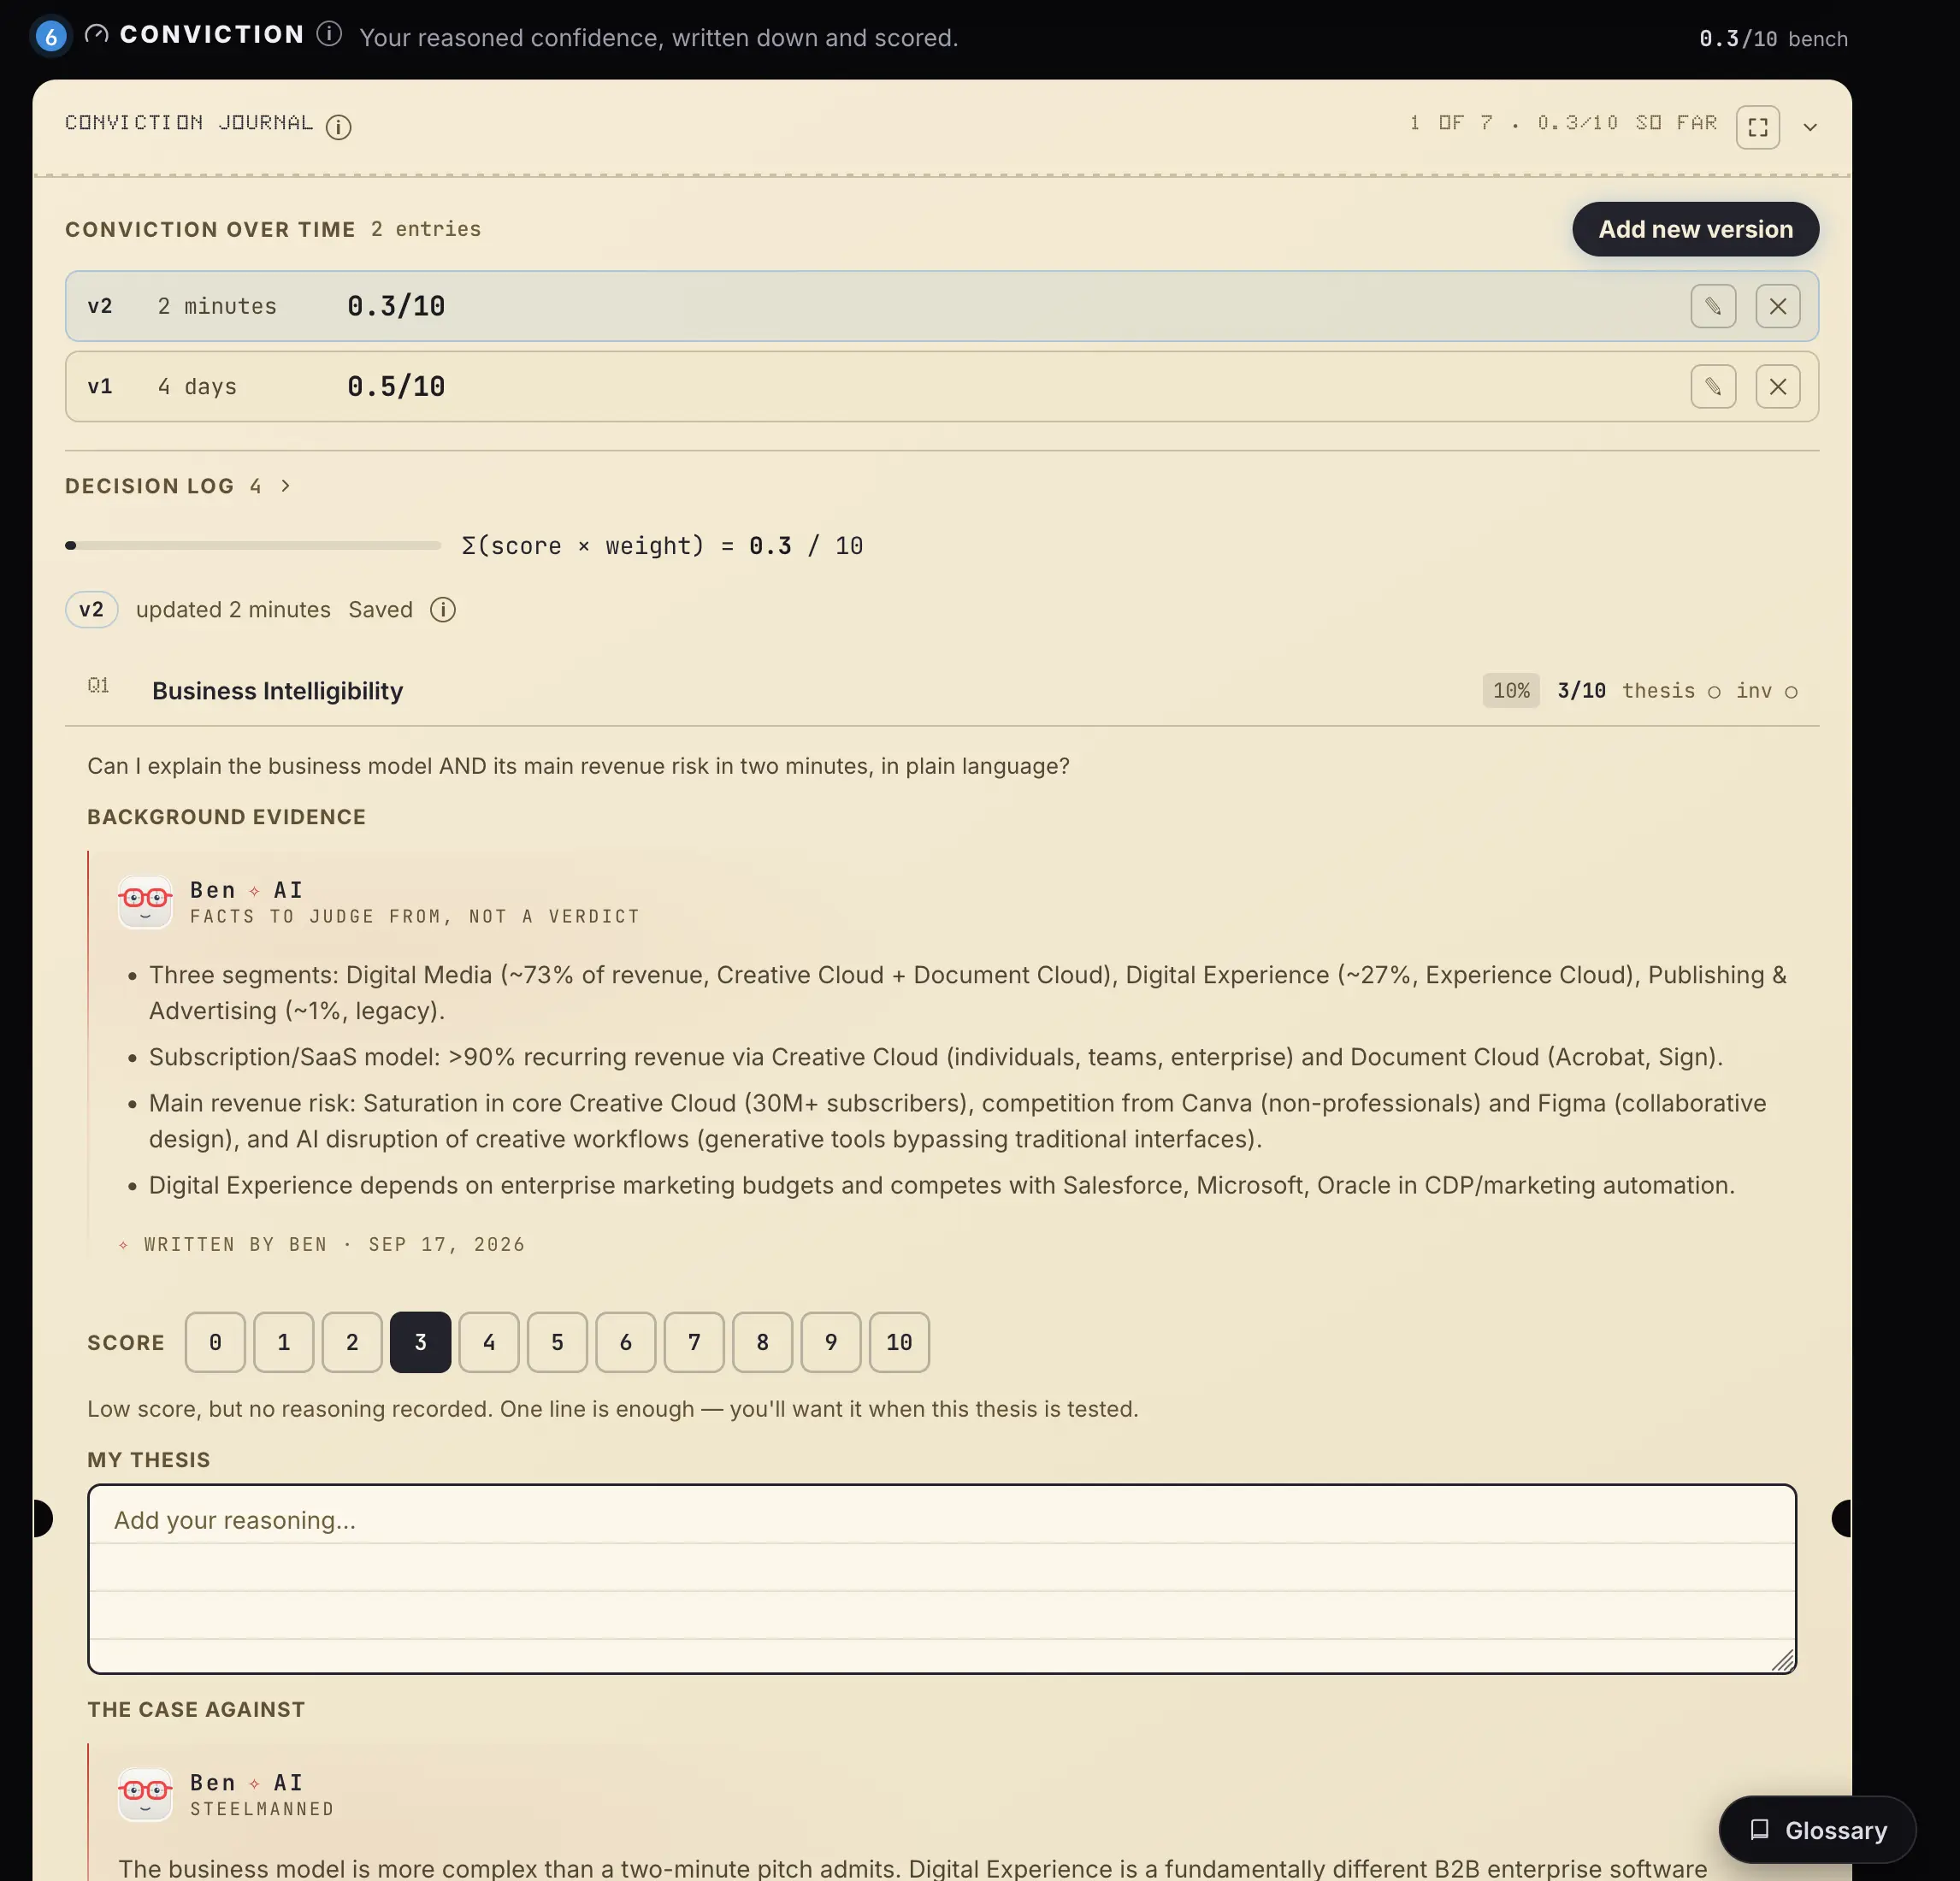The width and height of the screenshot is (1960, 1881).
Task: Click the thesis text area resize handle
Action: [1782, 1660]
